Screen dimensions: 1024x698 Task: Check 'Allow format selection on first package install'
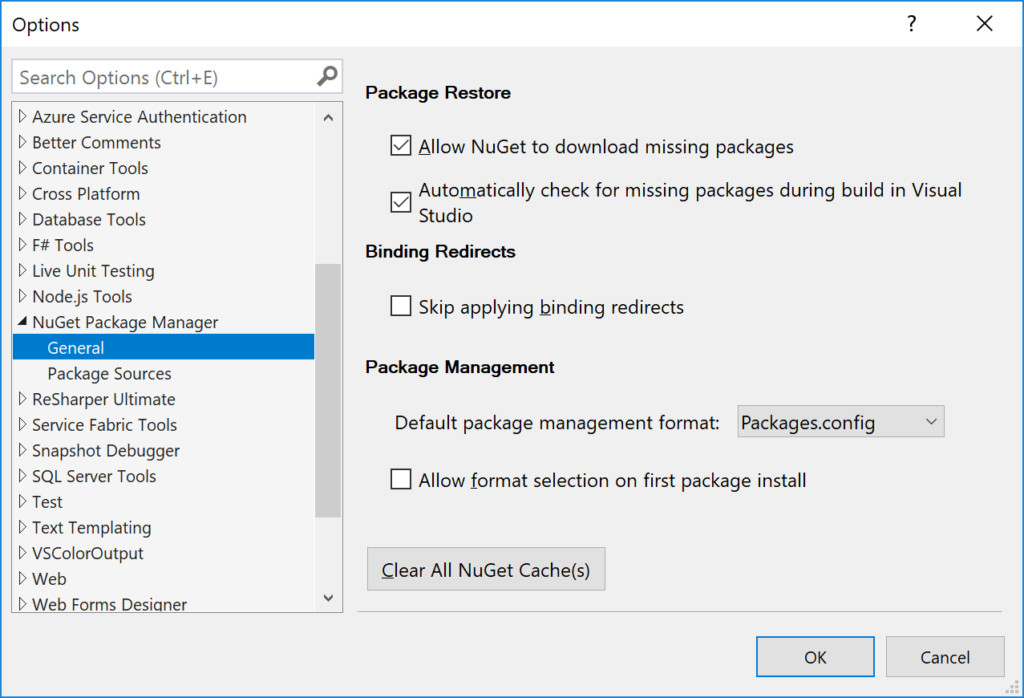click(x=400, y=479)
